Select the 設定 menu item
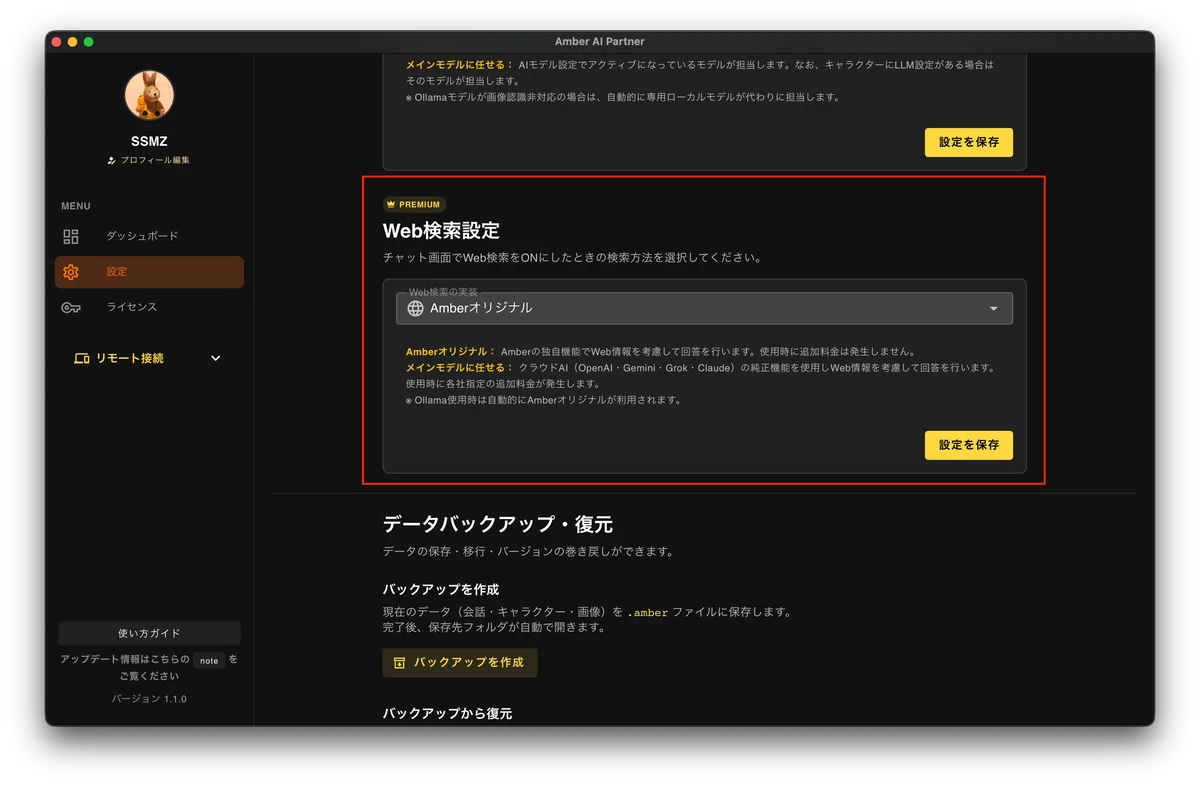The image size is (1200, 786). (x=149, y=272)
